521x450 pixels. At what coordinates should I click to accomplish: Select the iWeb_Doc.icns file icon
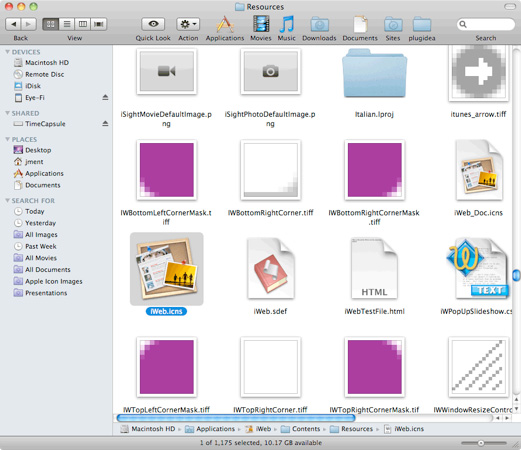point(479,170)
